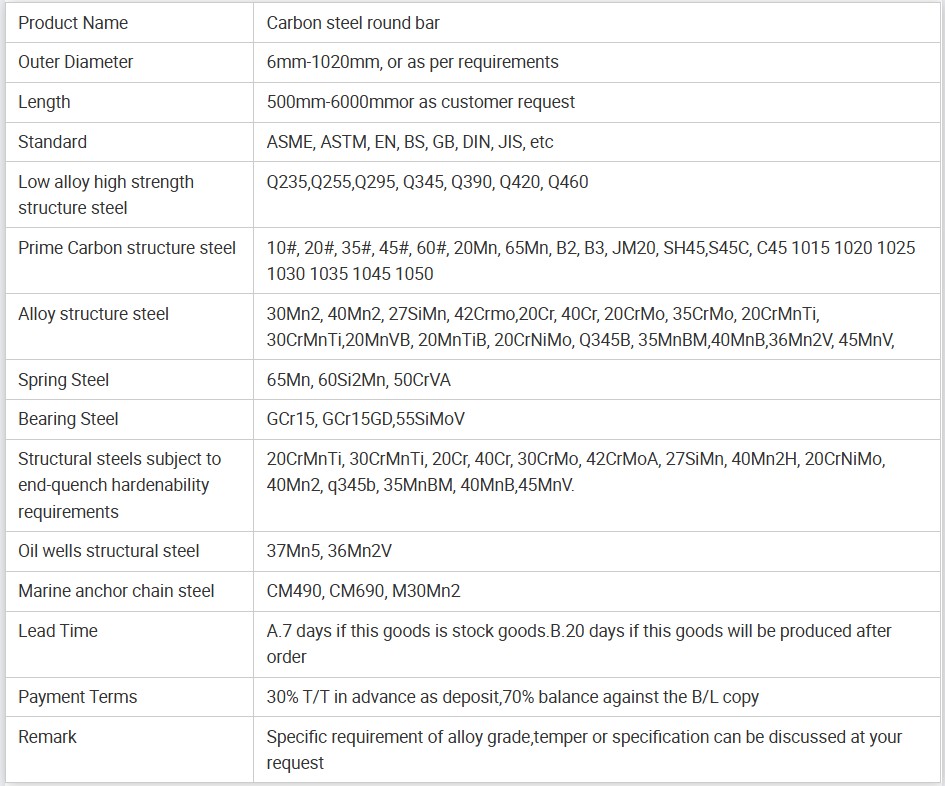This screenshot has width=945, height=786.
Task: Click the Q235, Q255, Q295 grades text
Action: (427, 182)
